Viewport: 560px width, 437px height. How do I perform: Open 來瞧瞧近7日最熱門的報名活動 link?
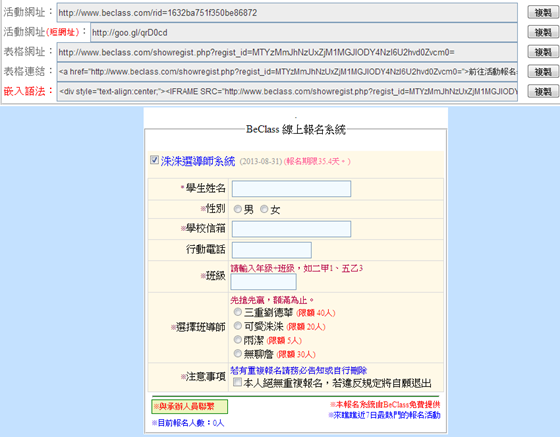(384, 415)
